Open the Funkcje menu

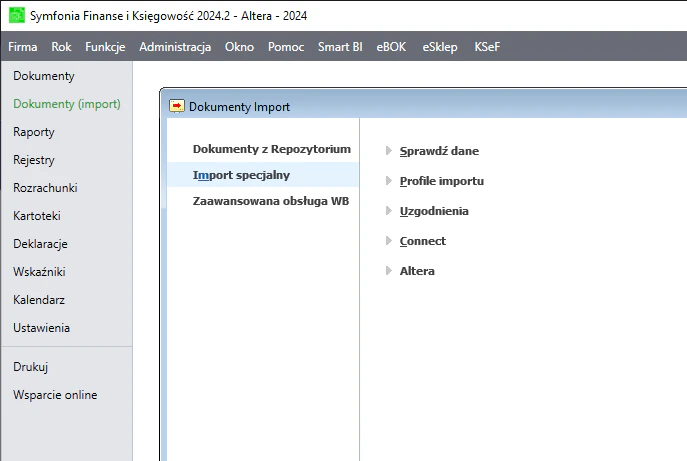click(x=105, y=46)
